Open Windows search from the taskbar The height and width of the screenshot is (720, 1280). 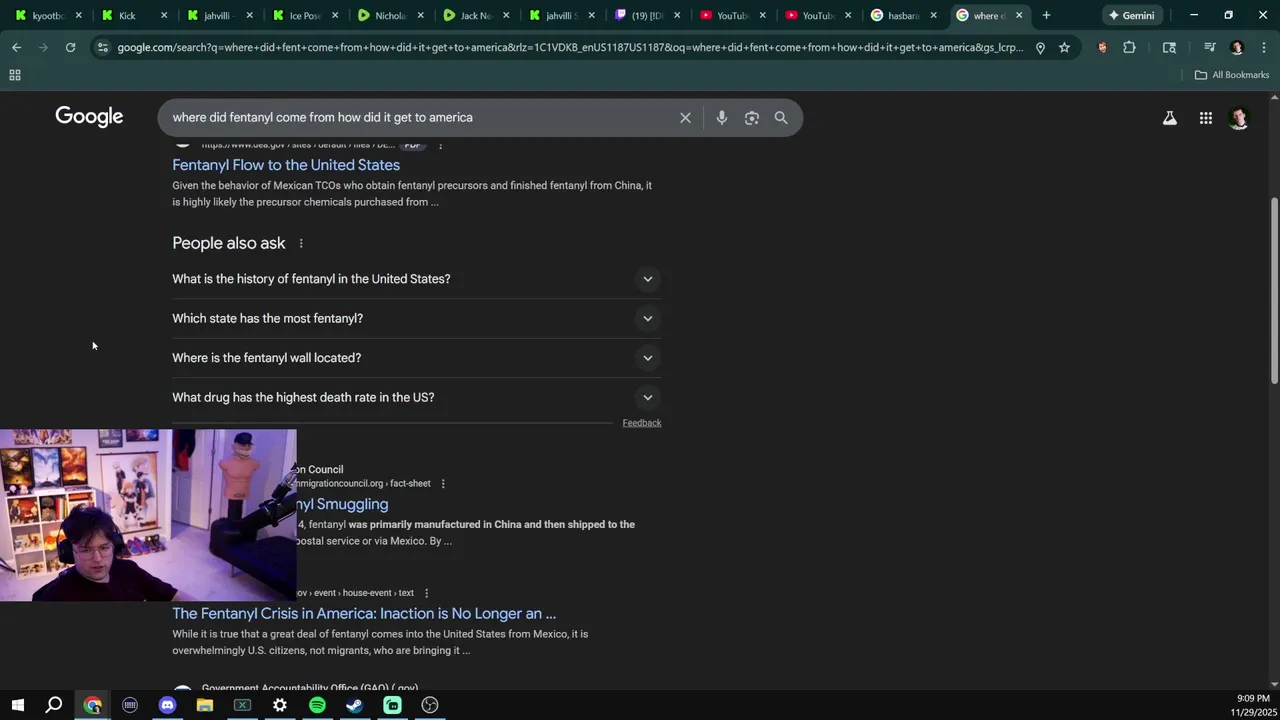pos(54,705)
